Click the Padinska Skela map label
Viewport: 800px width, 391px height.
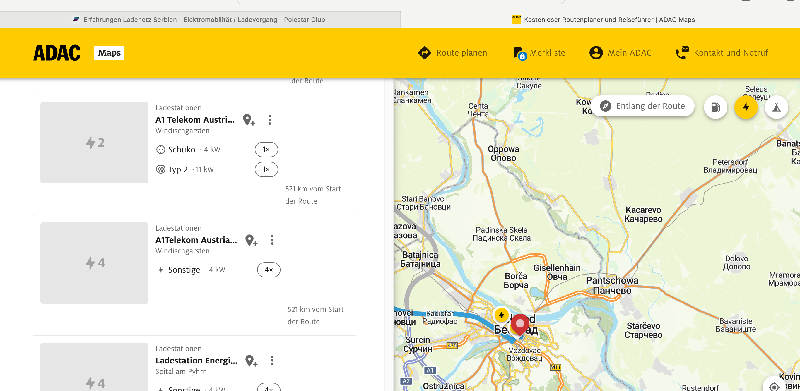coord(502,234)
